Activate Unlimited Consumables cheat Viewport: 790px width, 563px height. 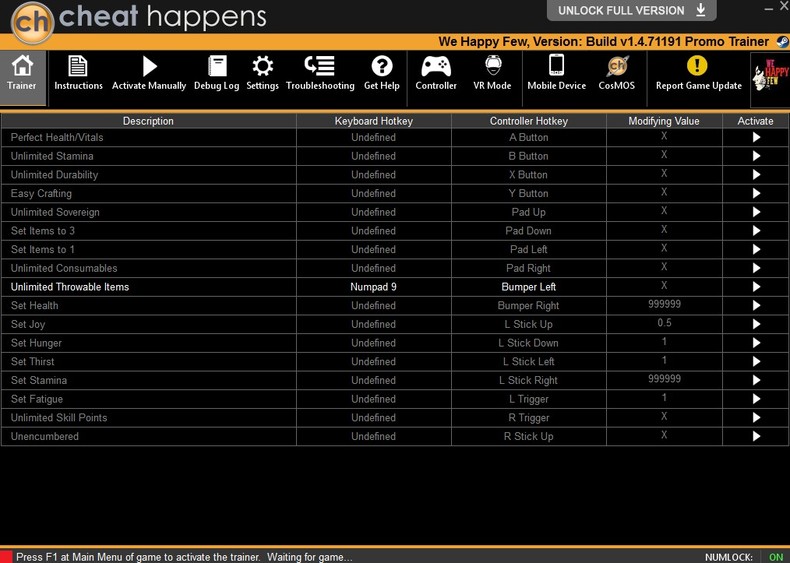pos(756,268)
